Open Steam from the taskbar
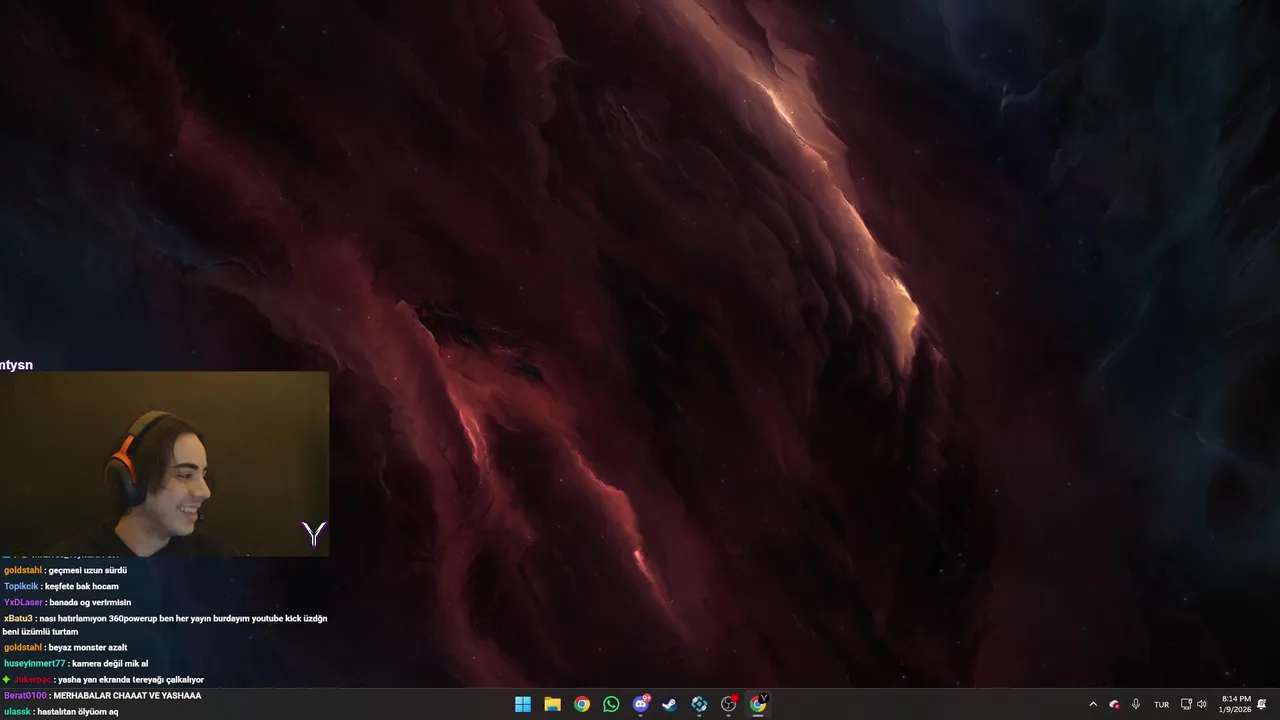Image resolution: width=1280 pixels, height=720 pixels. [670, 704]
